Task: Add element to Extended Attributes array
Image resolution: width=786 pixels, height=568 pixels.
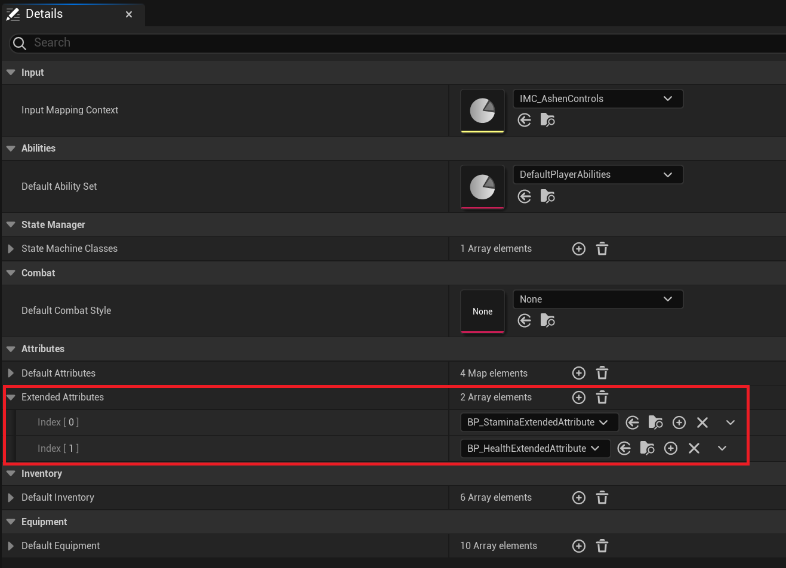Action: point(578,398)
